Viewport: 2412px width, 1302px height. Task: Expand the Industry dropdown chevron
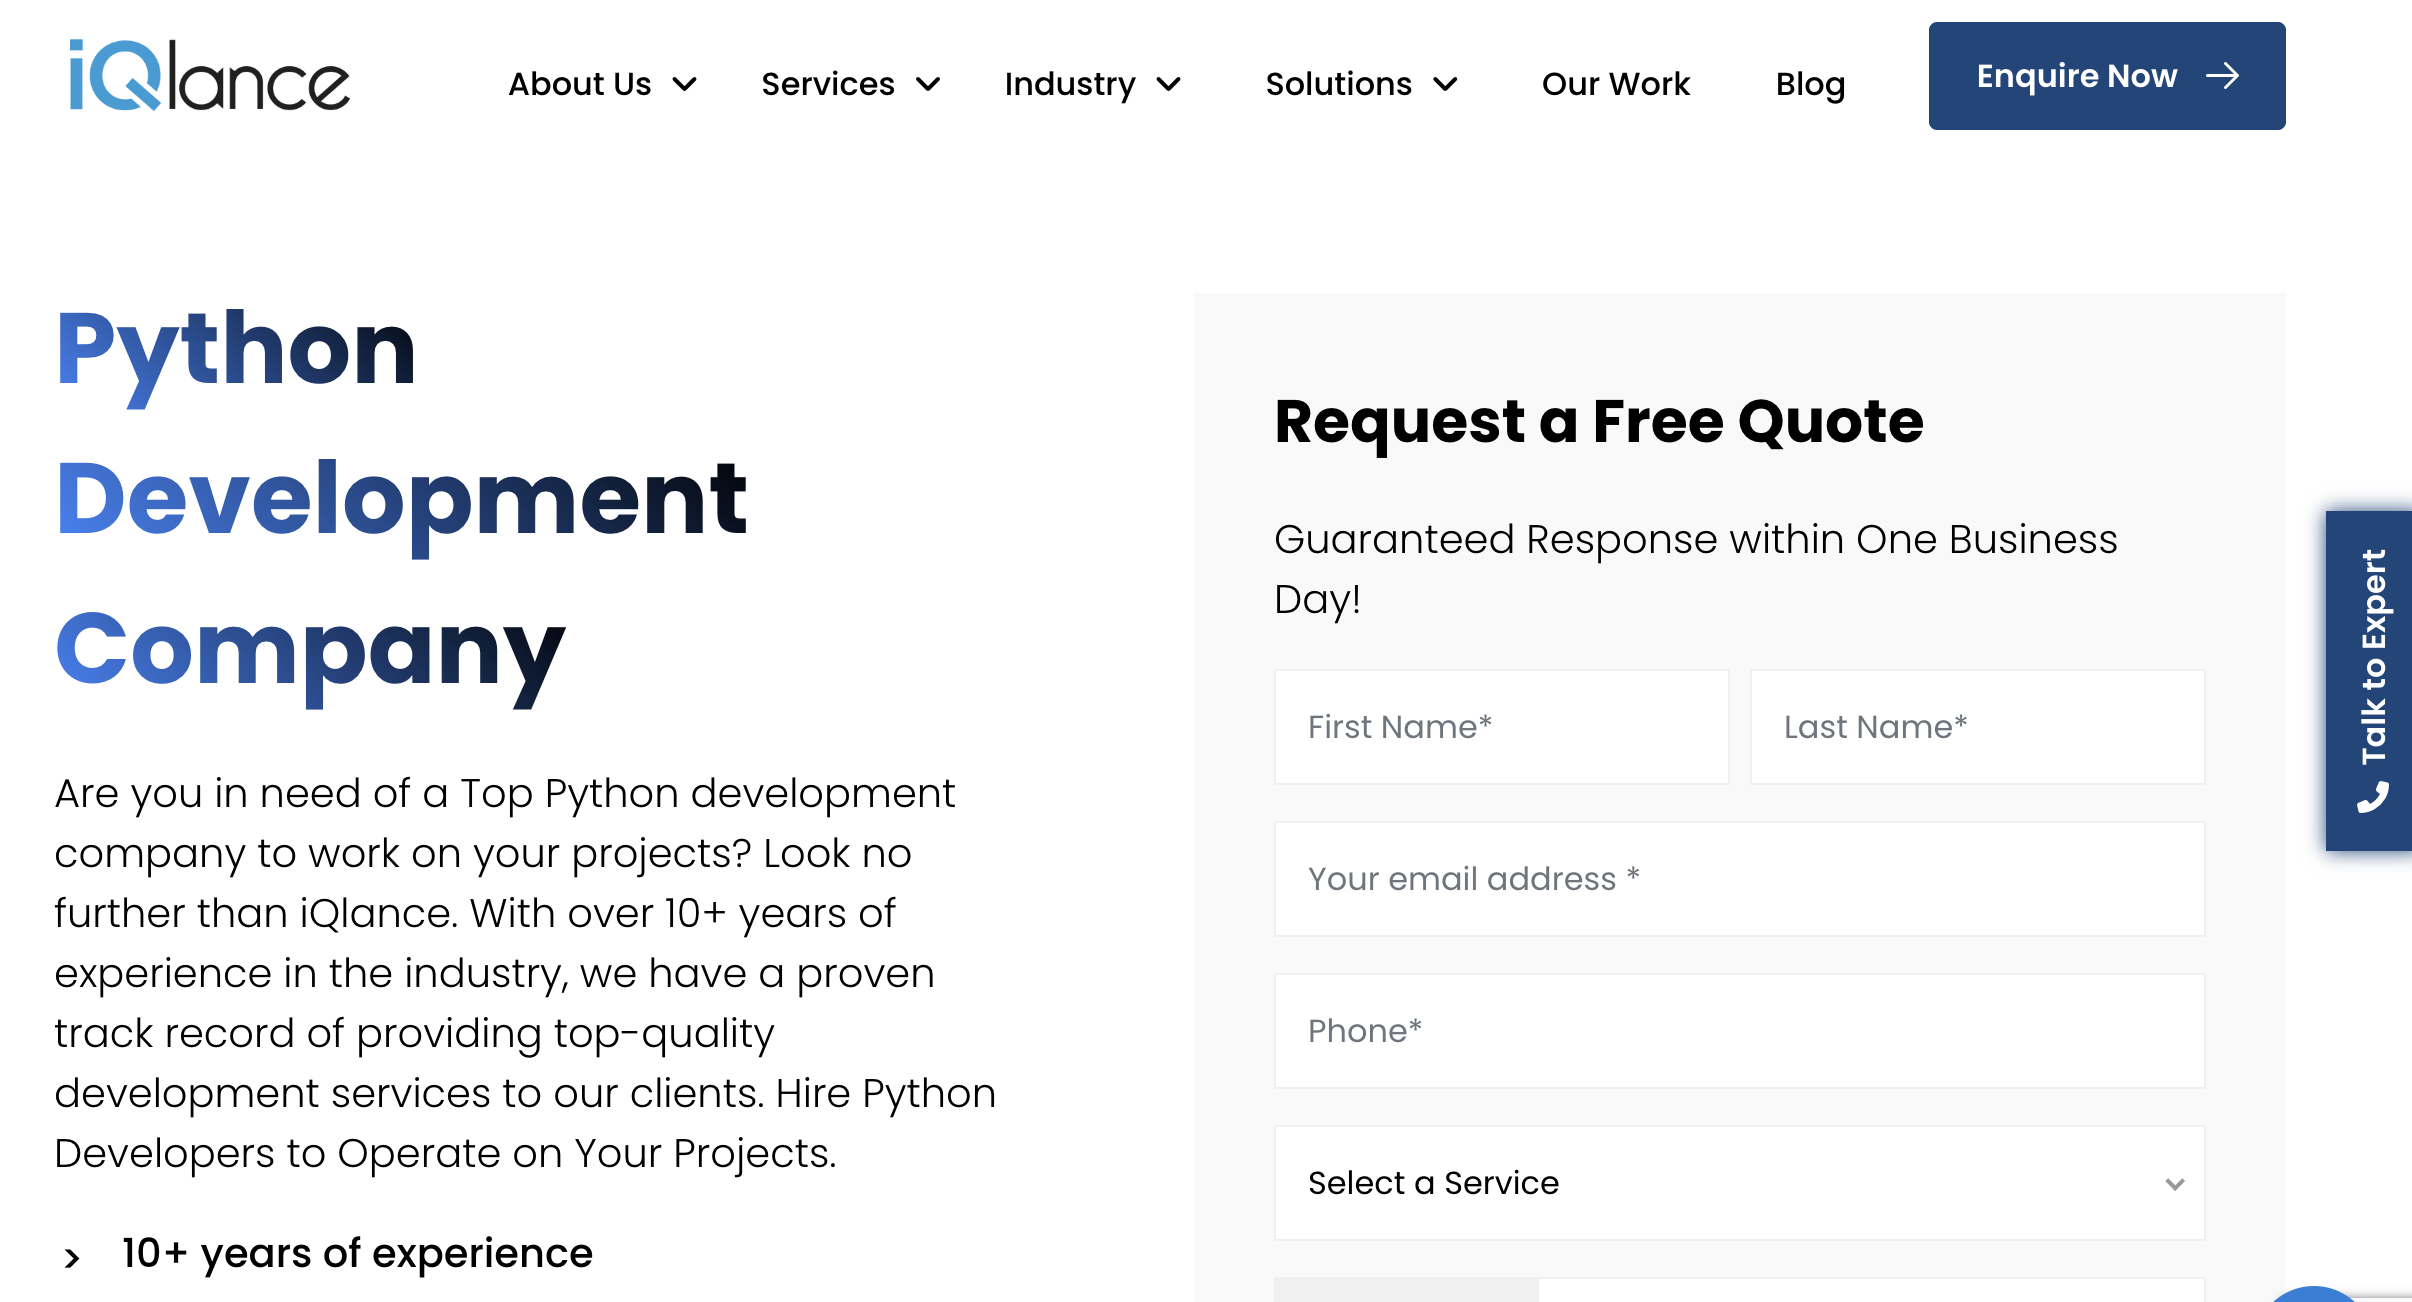1168,84
